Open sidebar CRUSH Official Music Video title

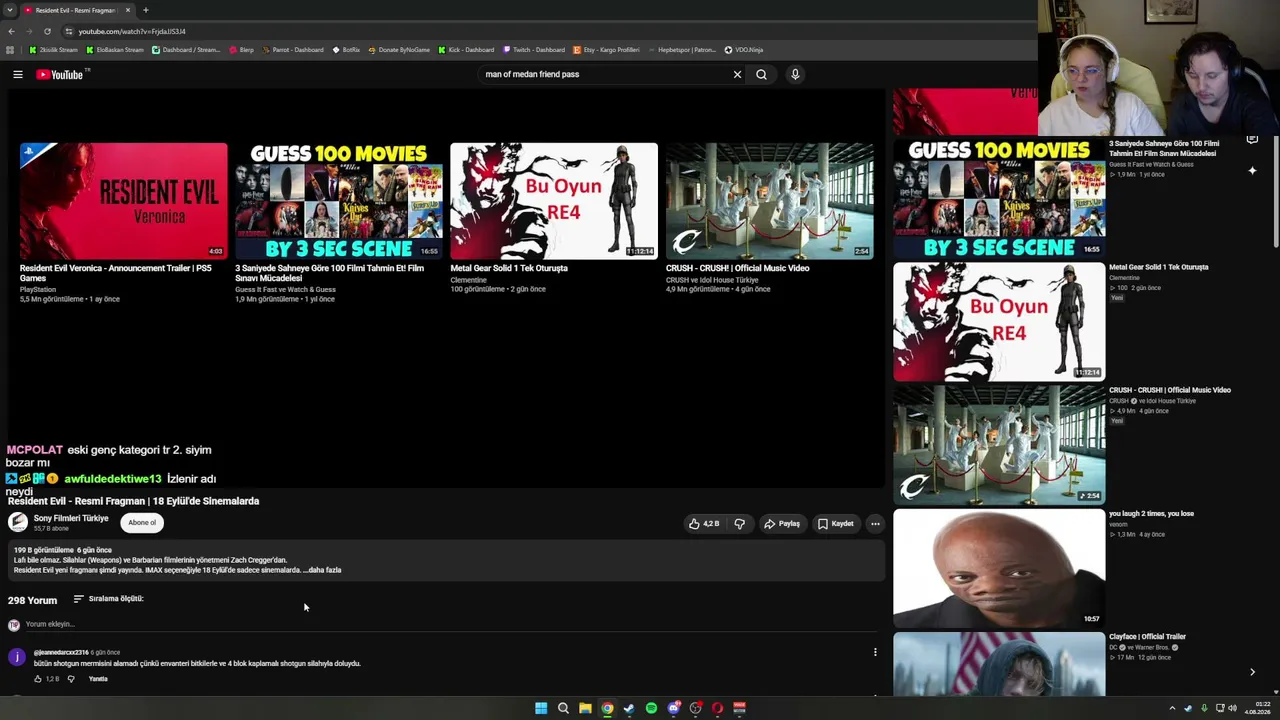click(x=1170, y=390)
